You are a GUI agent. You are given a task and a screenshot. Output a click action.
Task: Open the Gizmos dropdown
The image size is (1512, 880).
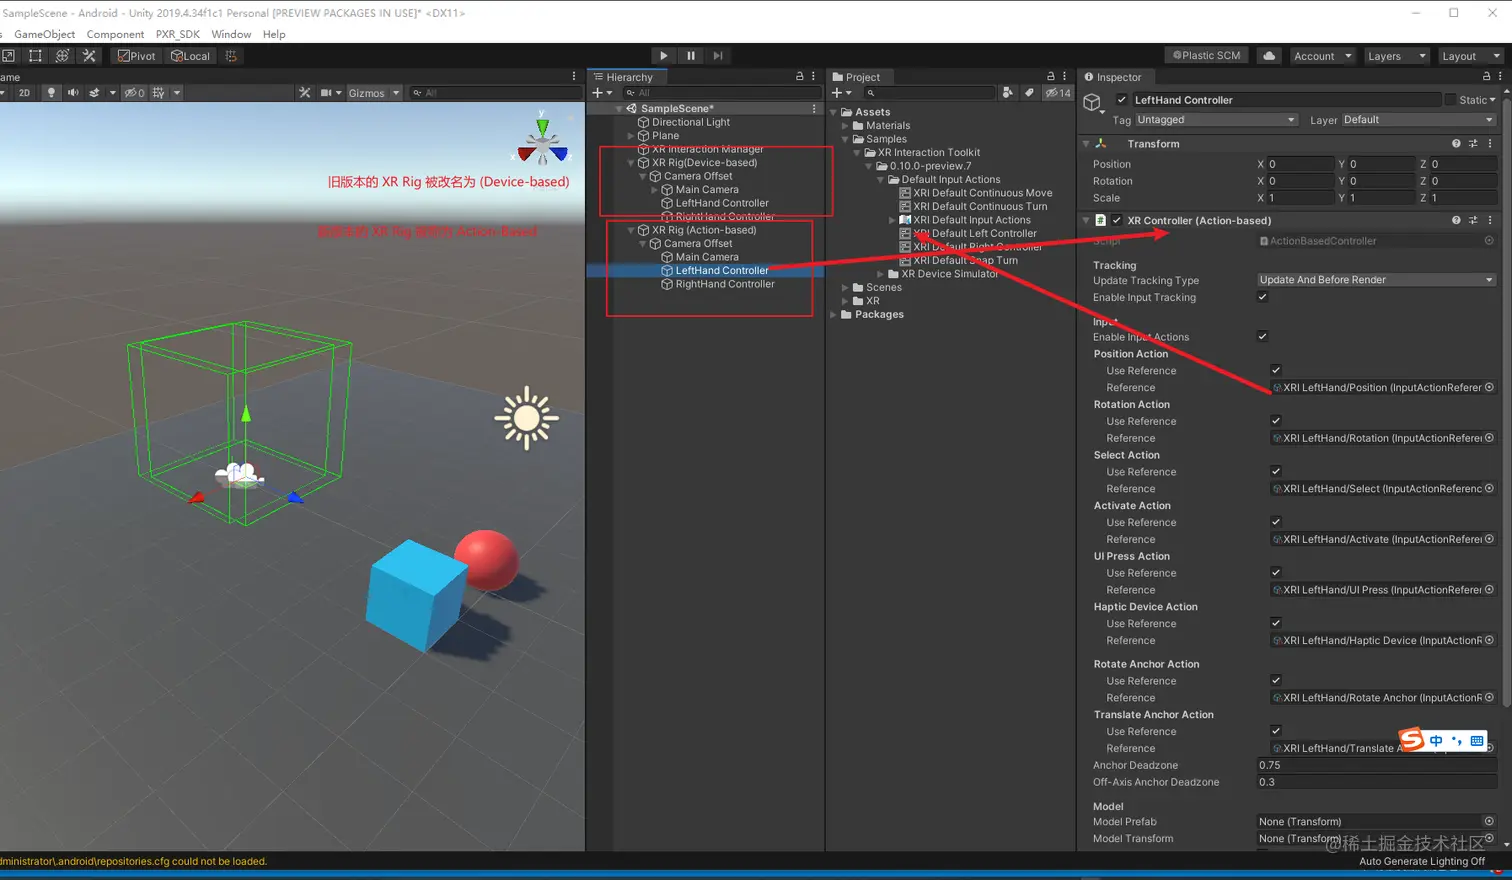pos(373,93)
